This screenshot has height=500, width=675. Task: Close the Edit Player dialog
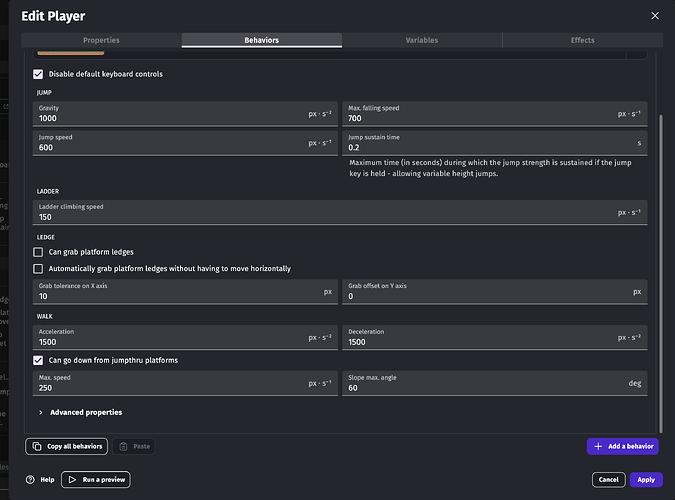point(655,16)
